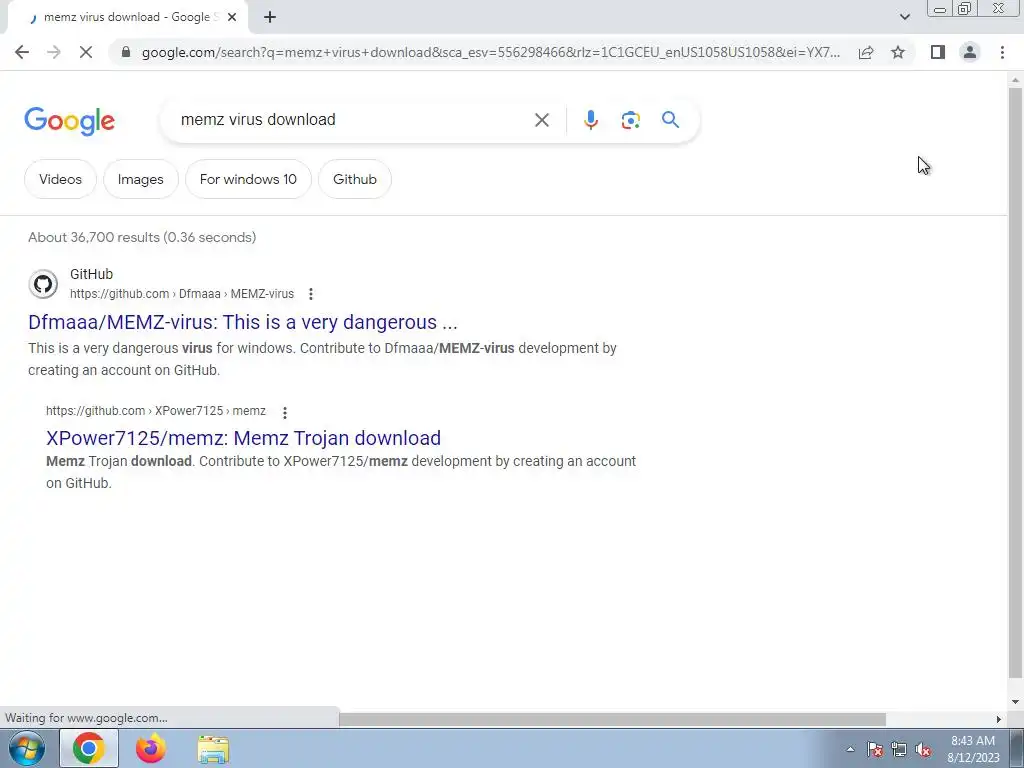This screenshot has height=768, width=1024.
Task: Go back using the browser back arrow
Action: click(x=22, y=52)
